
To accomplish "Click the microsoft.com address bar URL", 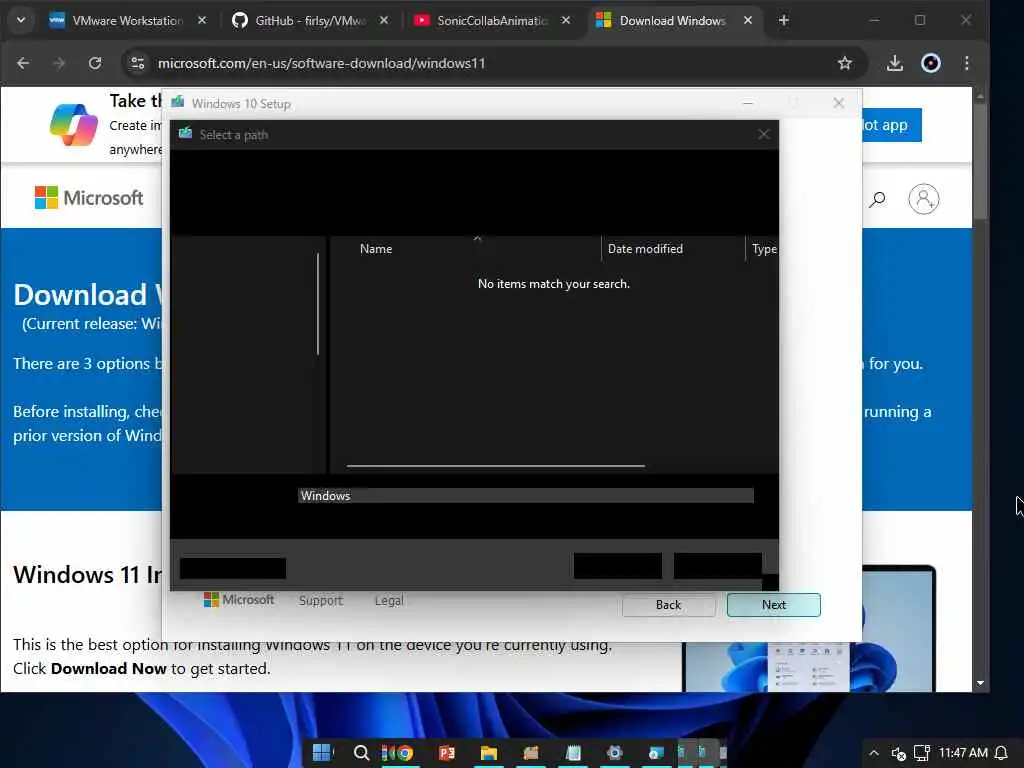I will (321, 63).
